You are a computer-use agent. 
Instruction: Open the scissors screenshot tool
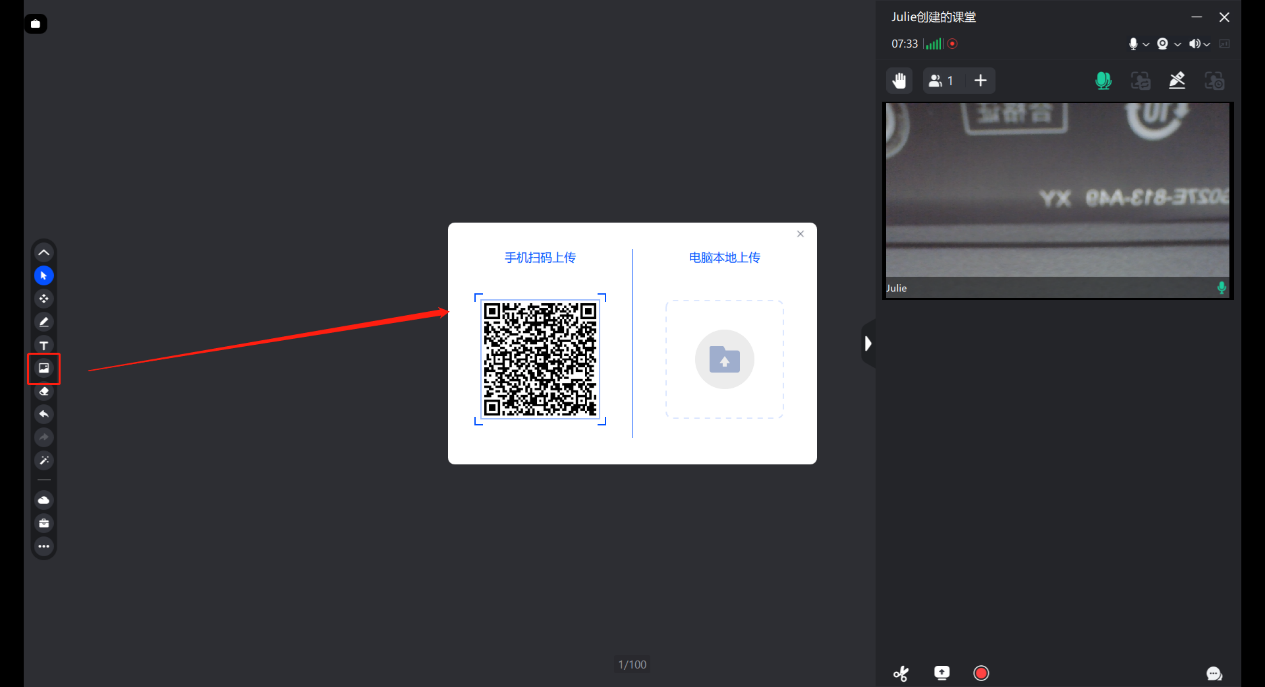pyautogui.click(x=901, y=673)
